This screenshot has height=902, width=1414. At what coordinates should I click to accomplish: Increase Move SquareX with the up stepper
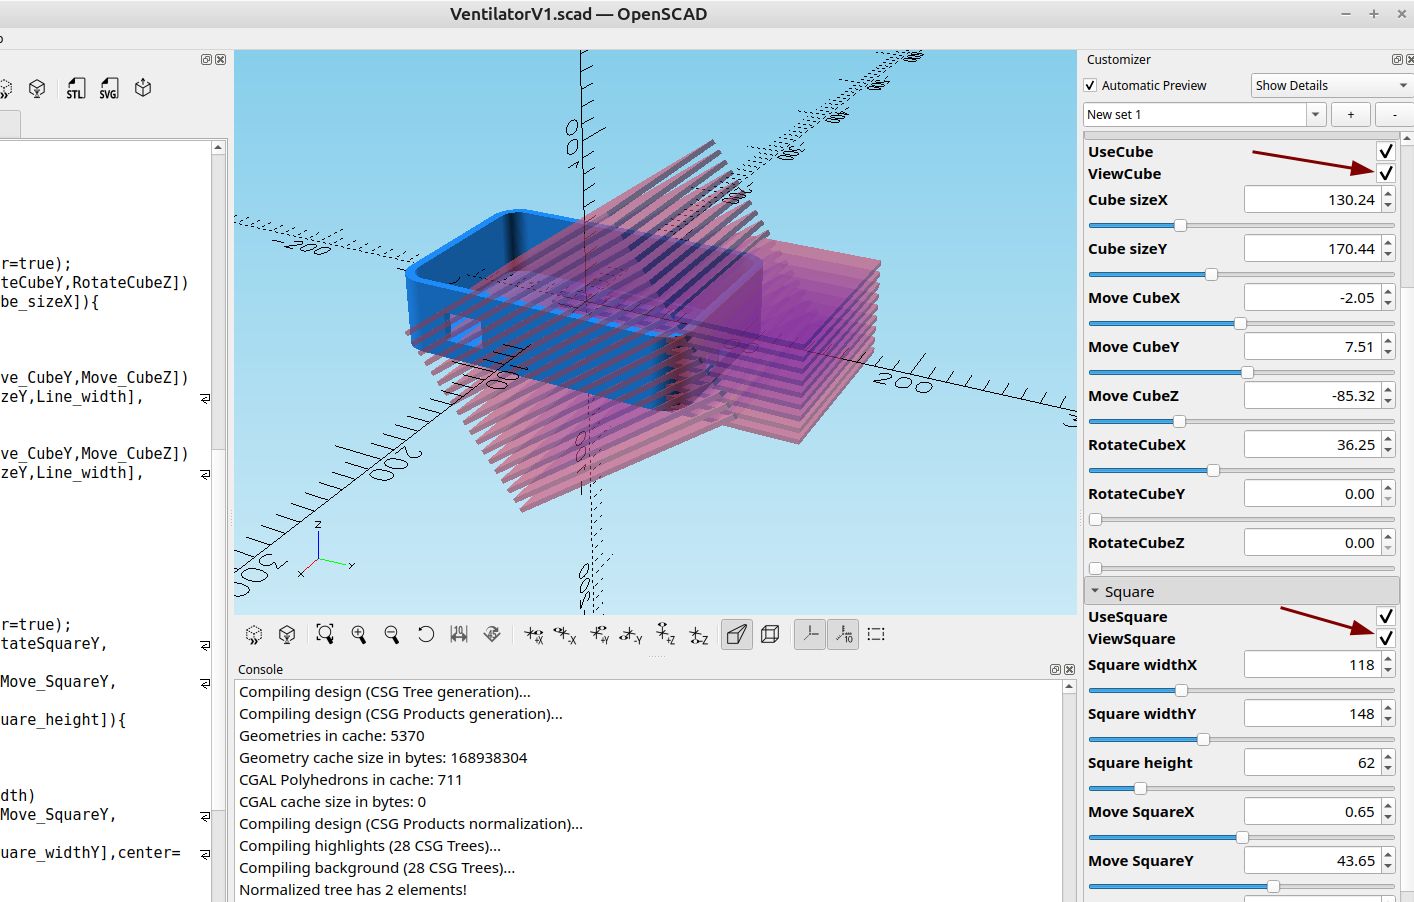click(x=1388, y=806)
